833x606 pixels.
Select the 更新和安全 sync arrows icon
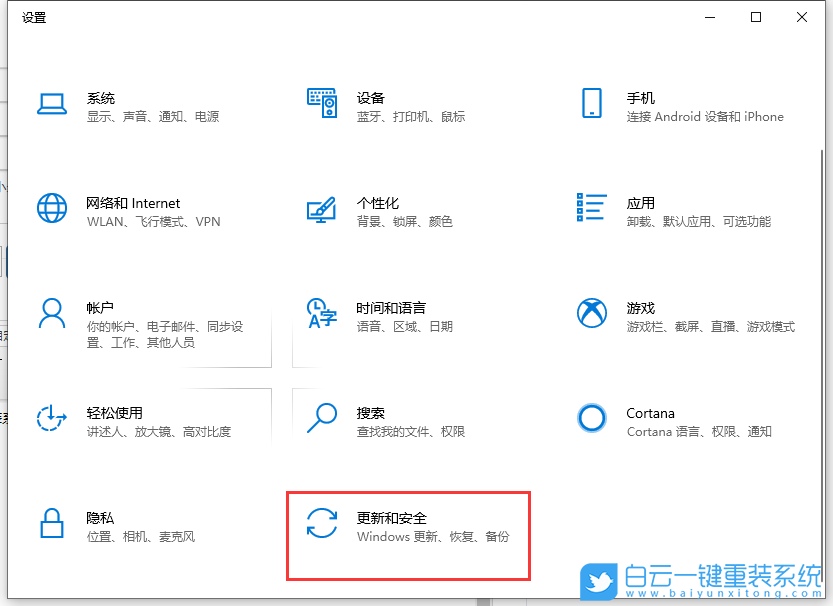(321, 522)
